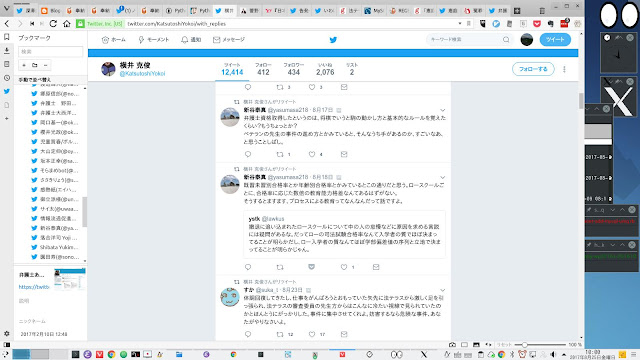This screenshot has width=640, height=360.
Task: Open the trash can closed tabs icon
Action: (542, 11)
